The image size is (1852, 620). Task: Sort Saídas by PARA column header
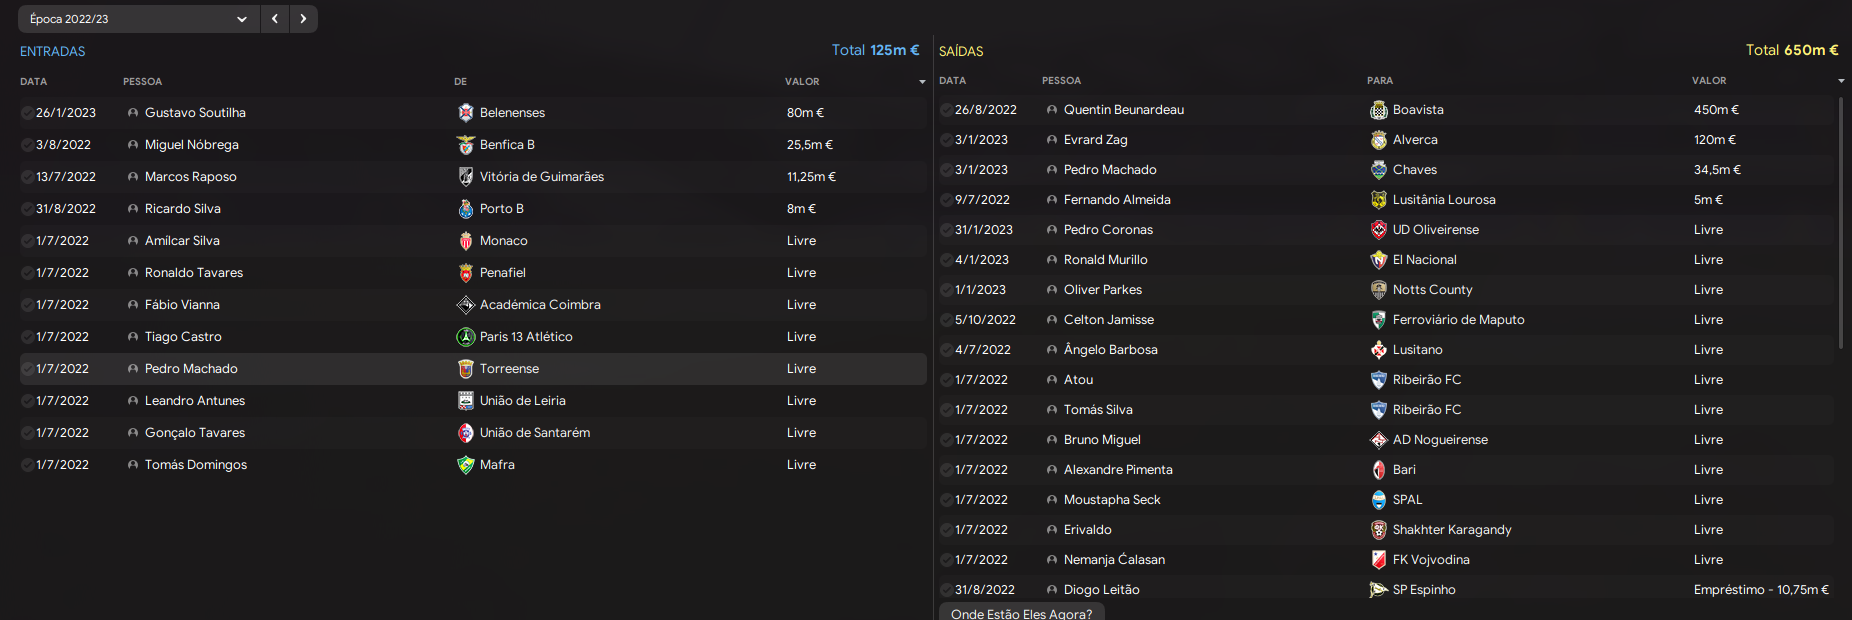[x=1380, y=81]
